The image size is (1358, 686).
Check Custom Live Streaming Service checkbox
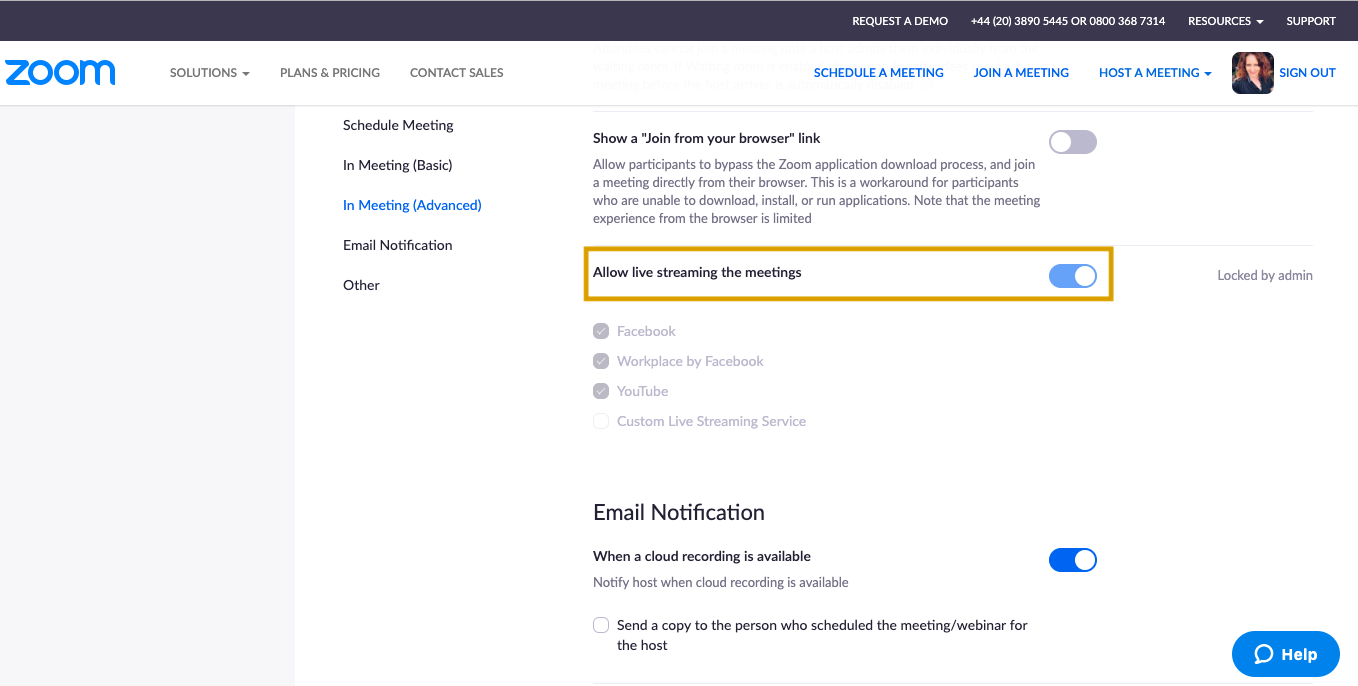pos(601,421)
